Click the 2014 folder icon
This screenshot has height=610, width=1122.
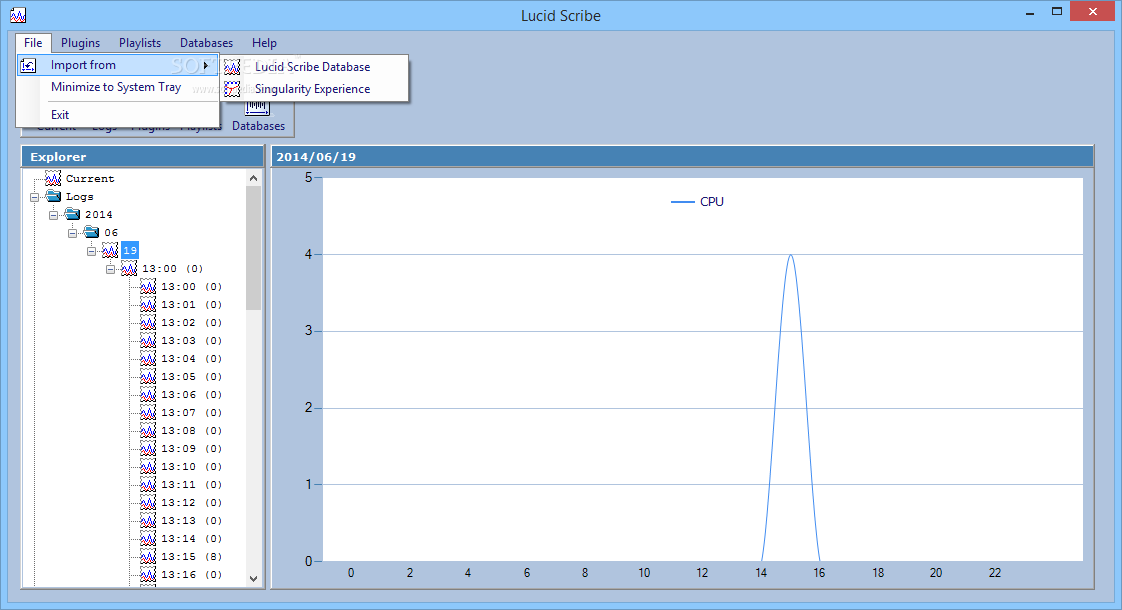pos(72,214)
